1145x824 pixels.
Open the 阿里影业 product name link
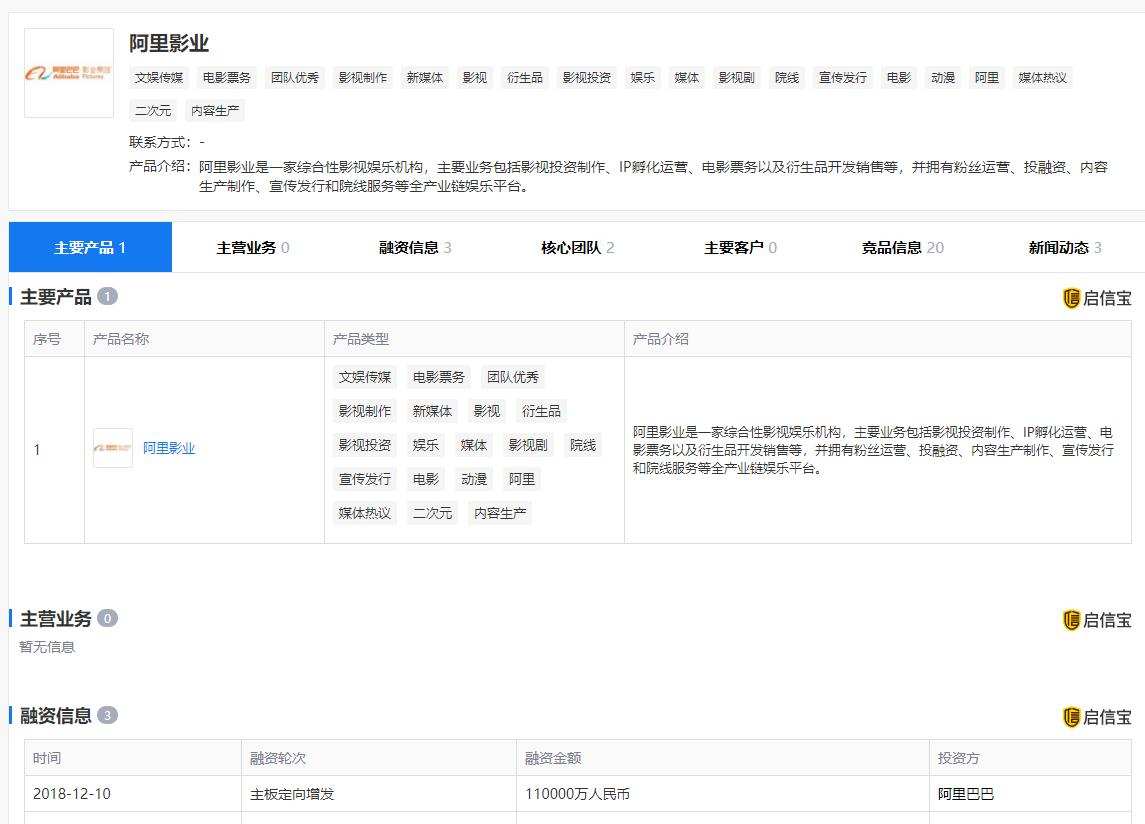coord(169,447)
